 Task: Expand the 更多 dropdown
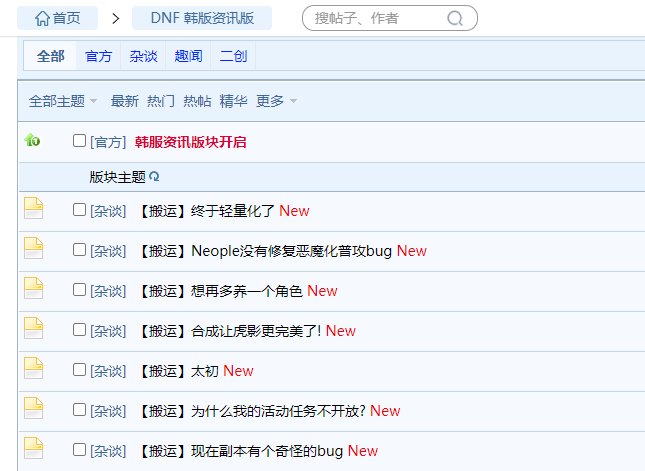click(x=276, y=101)
